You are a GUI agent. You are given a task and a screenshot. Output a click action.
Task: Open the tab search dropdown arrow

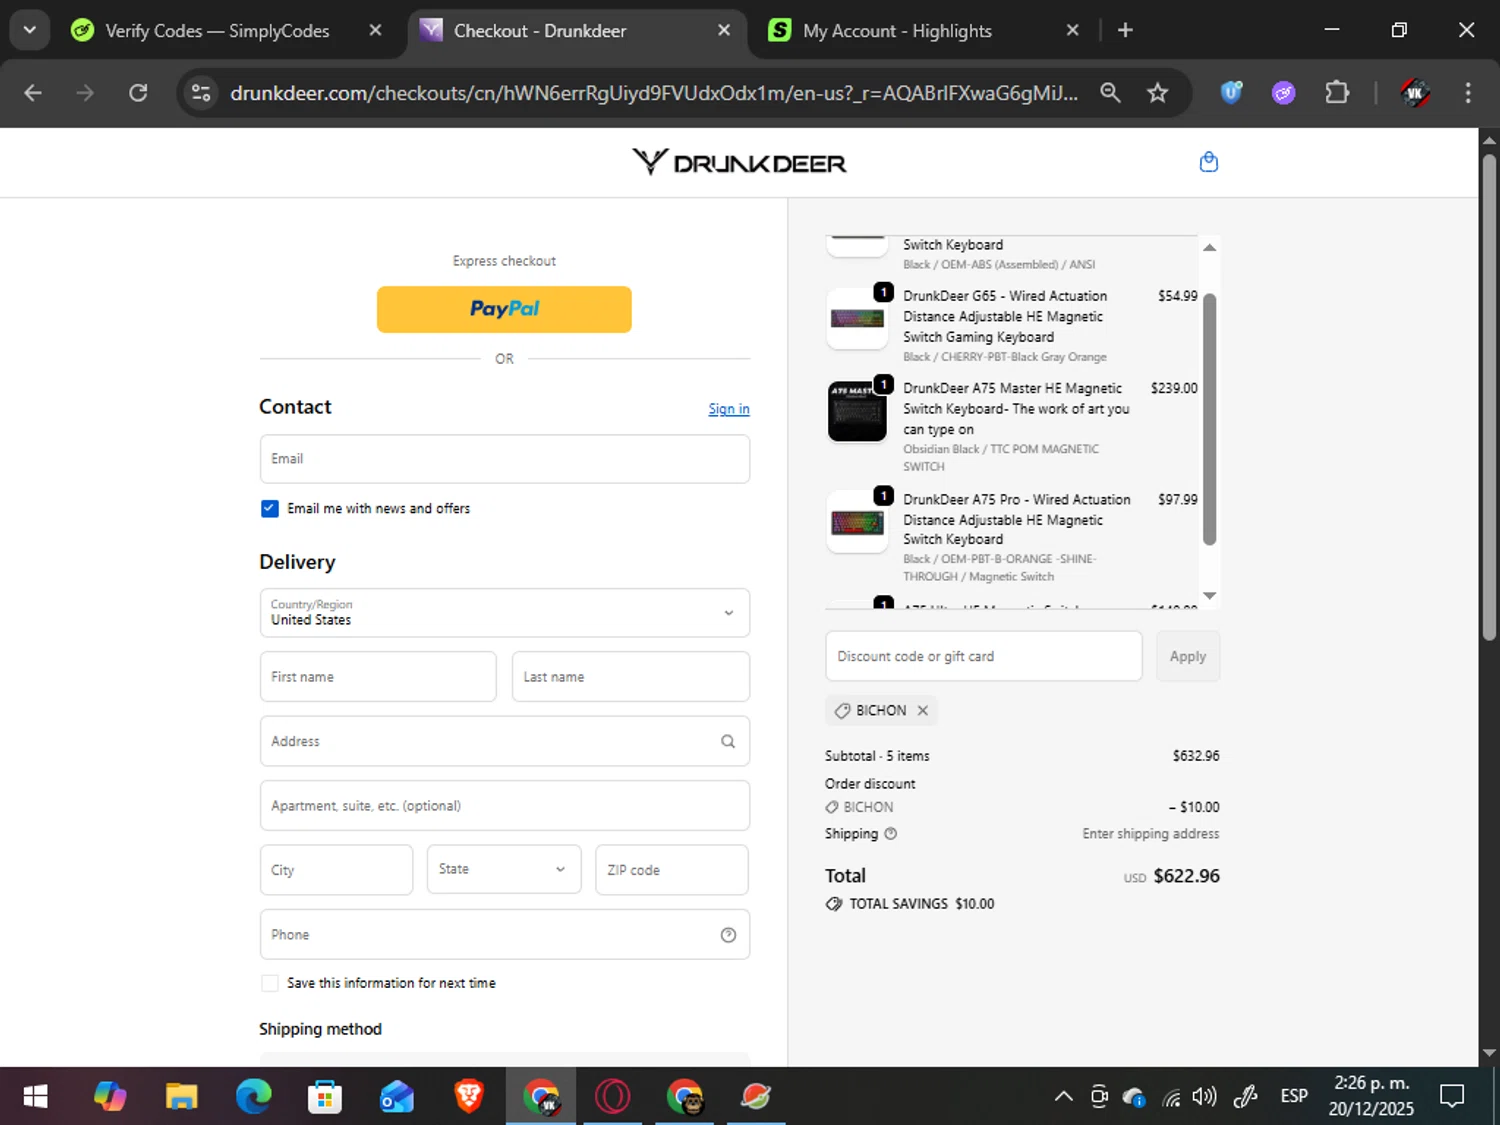click(x=30, y=30)
